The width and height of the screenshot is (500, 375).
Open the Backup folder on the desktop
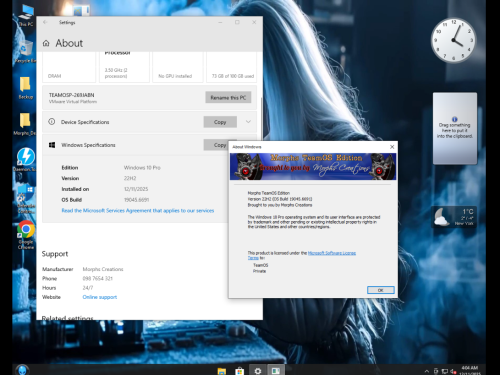[x=26, y=88]
